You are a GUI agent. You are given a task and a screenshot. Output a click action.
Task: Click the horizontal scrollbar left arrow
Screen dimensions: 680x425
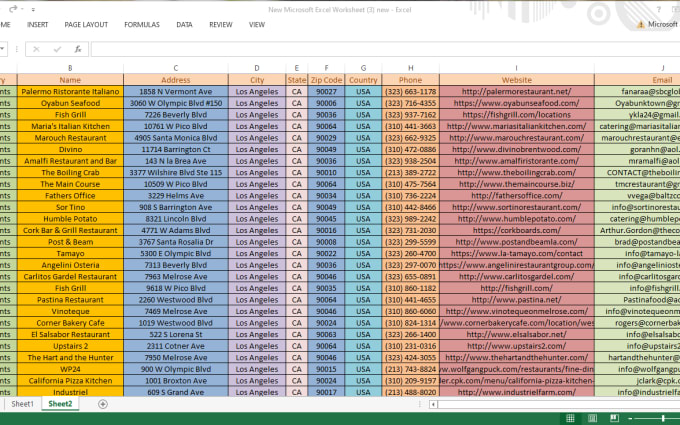click(433, 404)
